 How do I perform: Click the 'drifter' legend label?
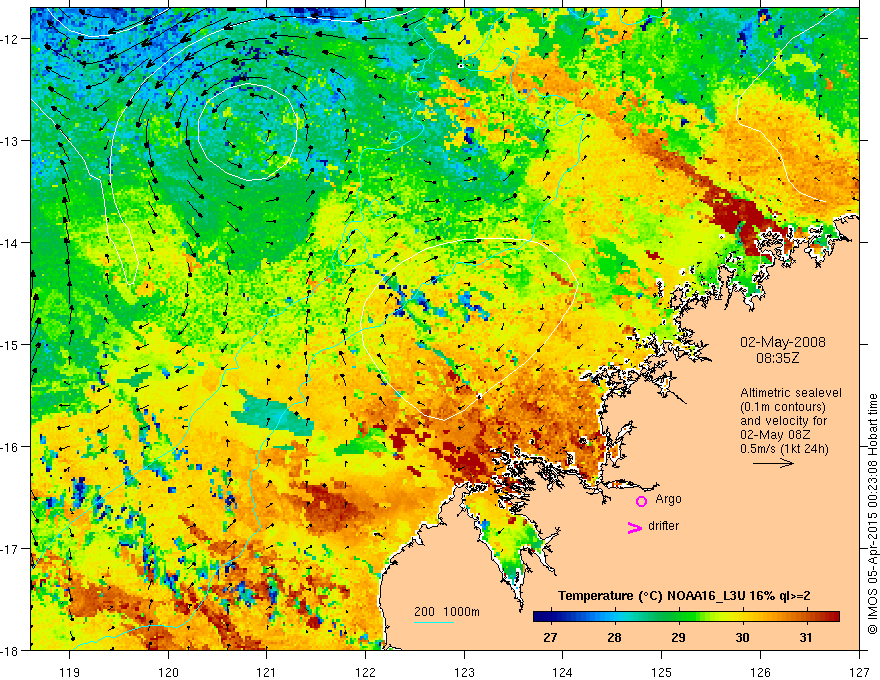[x=663, y=526]
